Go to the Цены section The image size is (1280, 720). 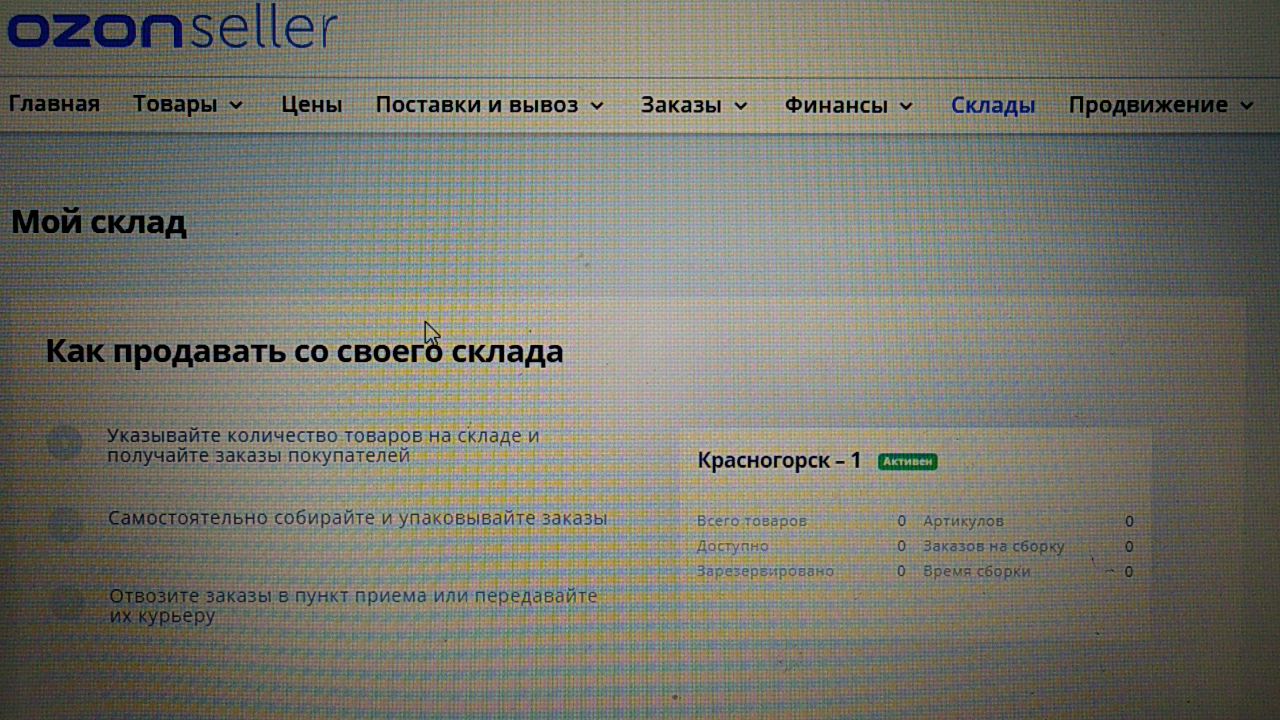coord(311,105)
